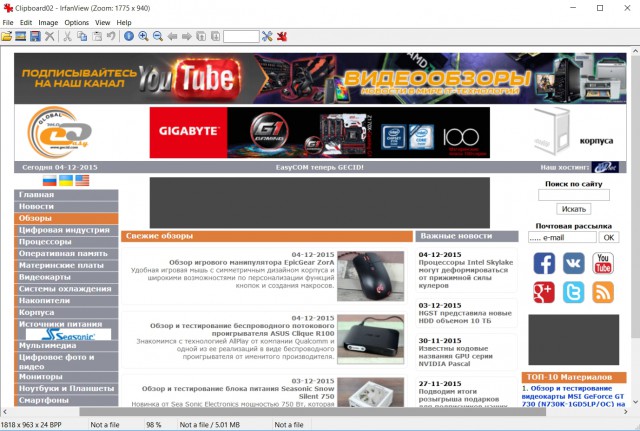Select Мониторы in site navigation
Image resolution: width=640 pixels, height=431 pixels.
click(x=66, y=377)
